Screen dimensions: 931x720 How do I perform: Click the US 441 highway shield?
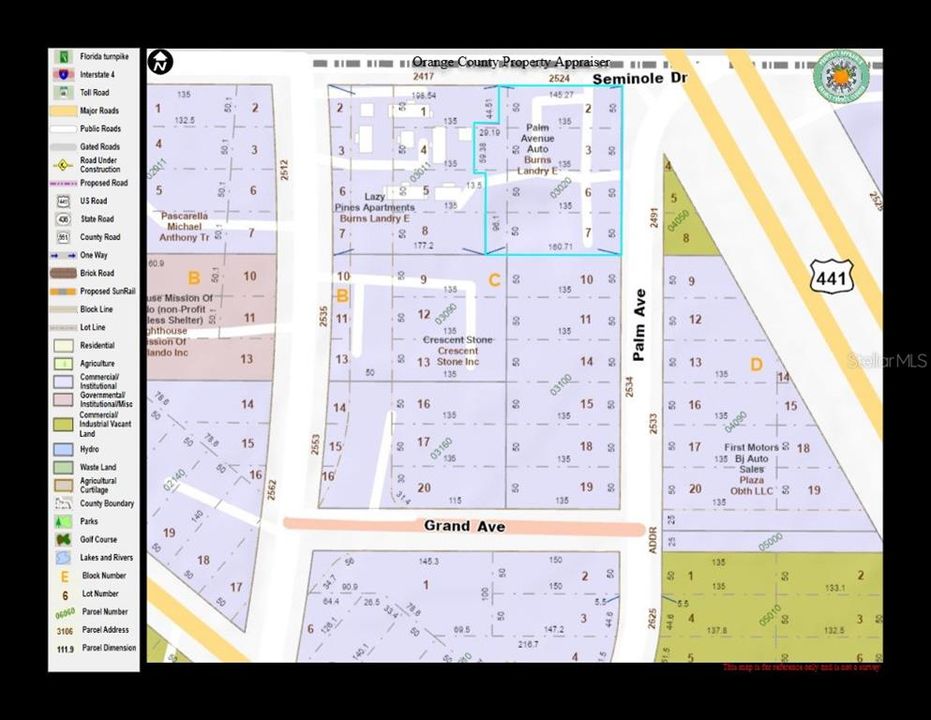click(x=832, y=277)
